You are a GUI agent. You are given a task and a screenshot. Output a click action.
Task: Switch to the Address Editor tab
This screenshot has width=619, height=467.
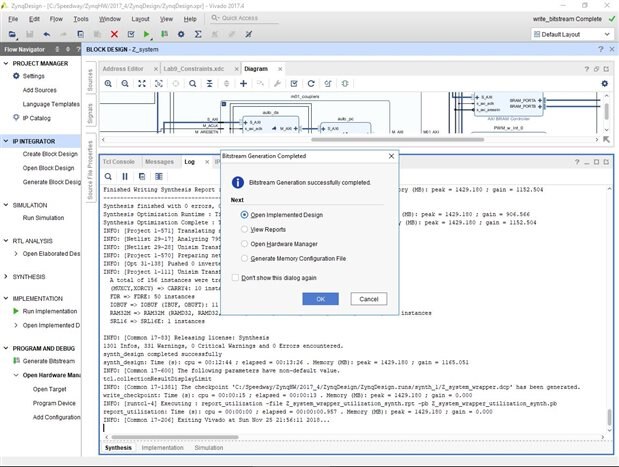tap(122, 68)
